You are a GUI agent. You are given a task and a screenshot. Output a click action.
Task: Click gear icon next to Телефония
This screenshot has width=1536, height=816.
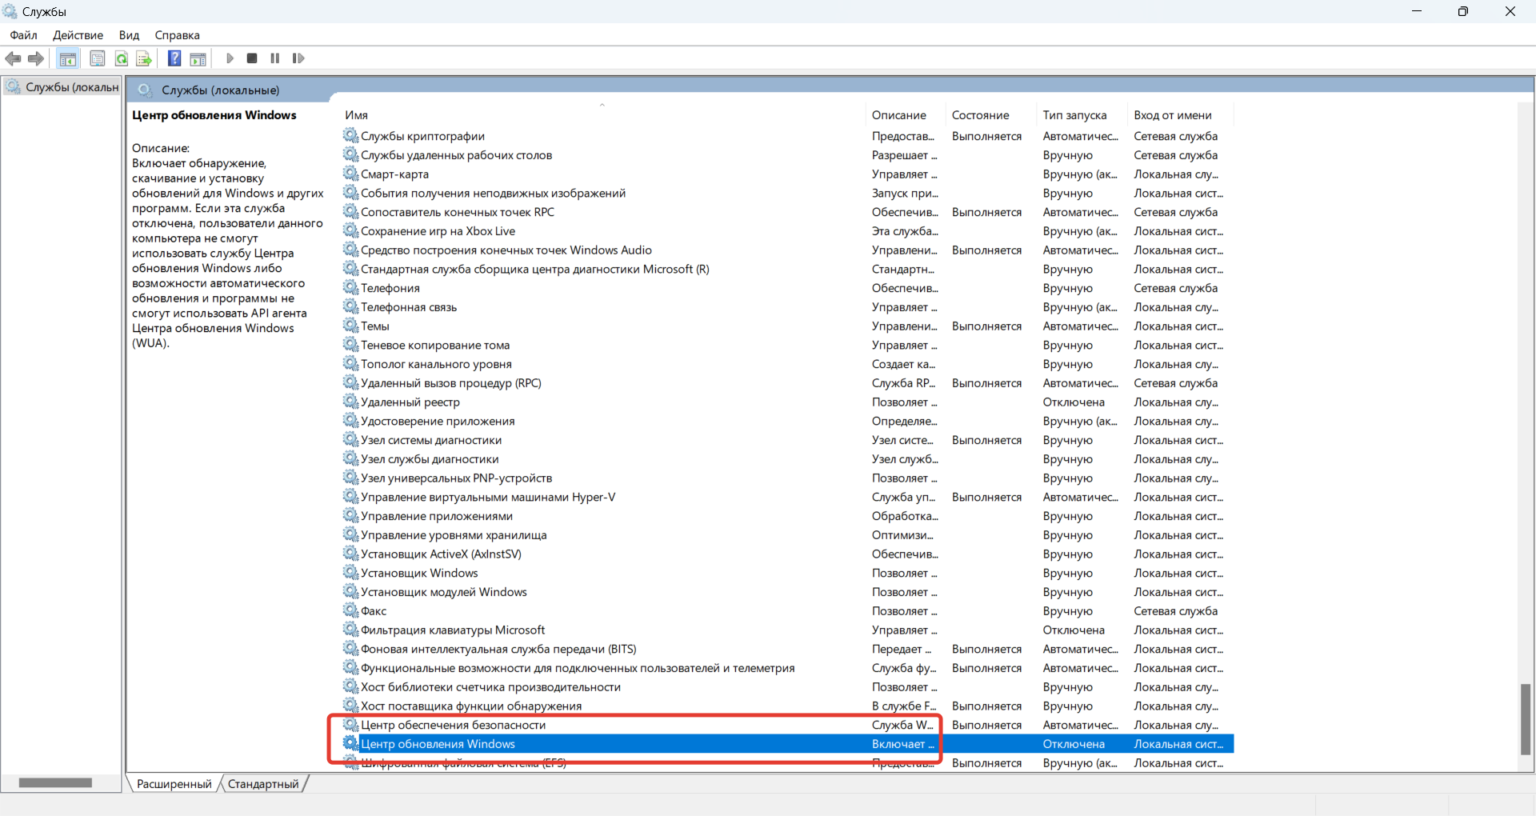(351, 288)
